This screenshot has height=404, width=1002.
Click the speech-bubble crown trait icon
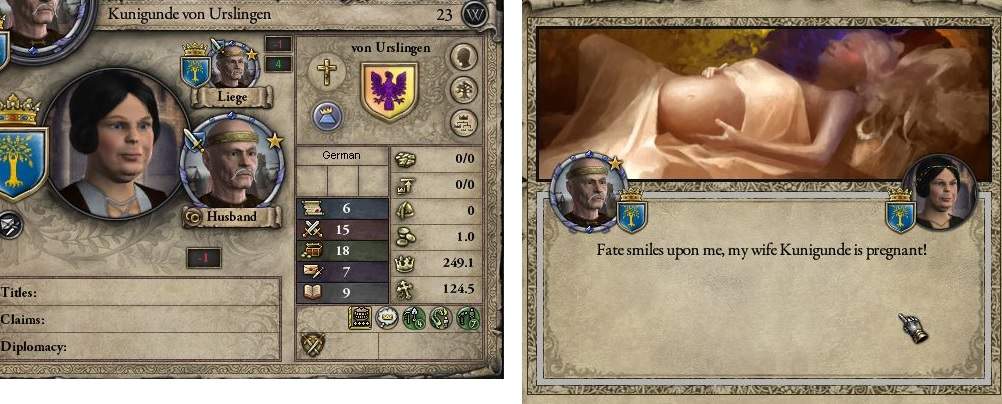(387, 318)
